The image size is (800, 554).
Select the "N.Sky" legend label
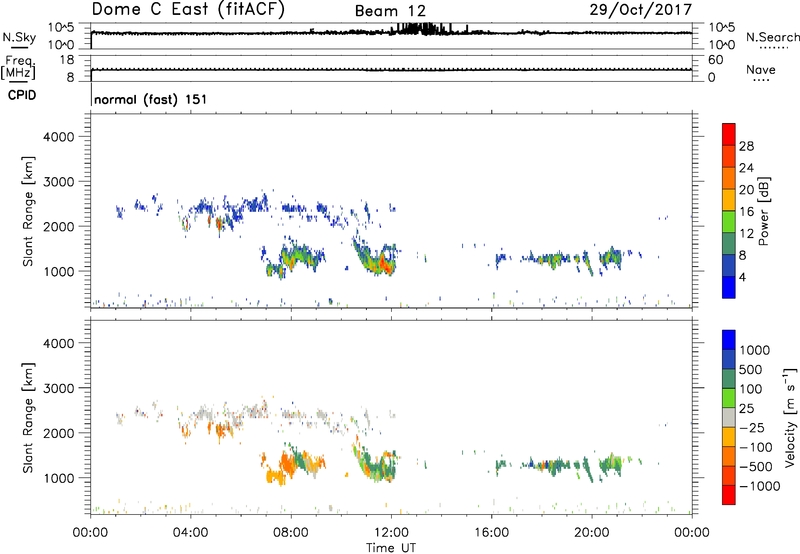19,37
